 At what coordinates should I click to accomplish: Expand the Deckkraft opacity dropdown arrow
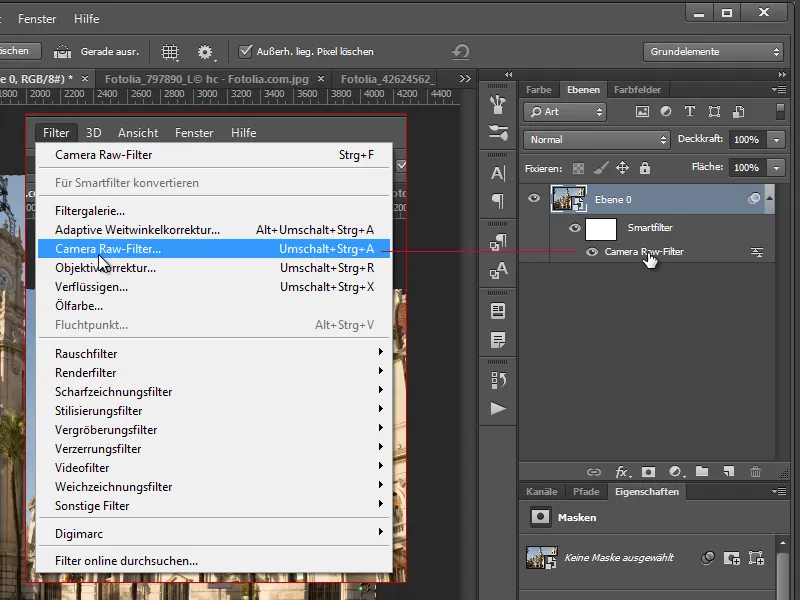tap(778, 140)
